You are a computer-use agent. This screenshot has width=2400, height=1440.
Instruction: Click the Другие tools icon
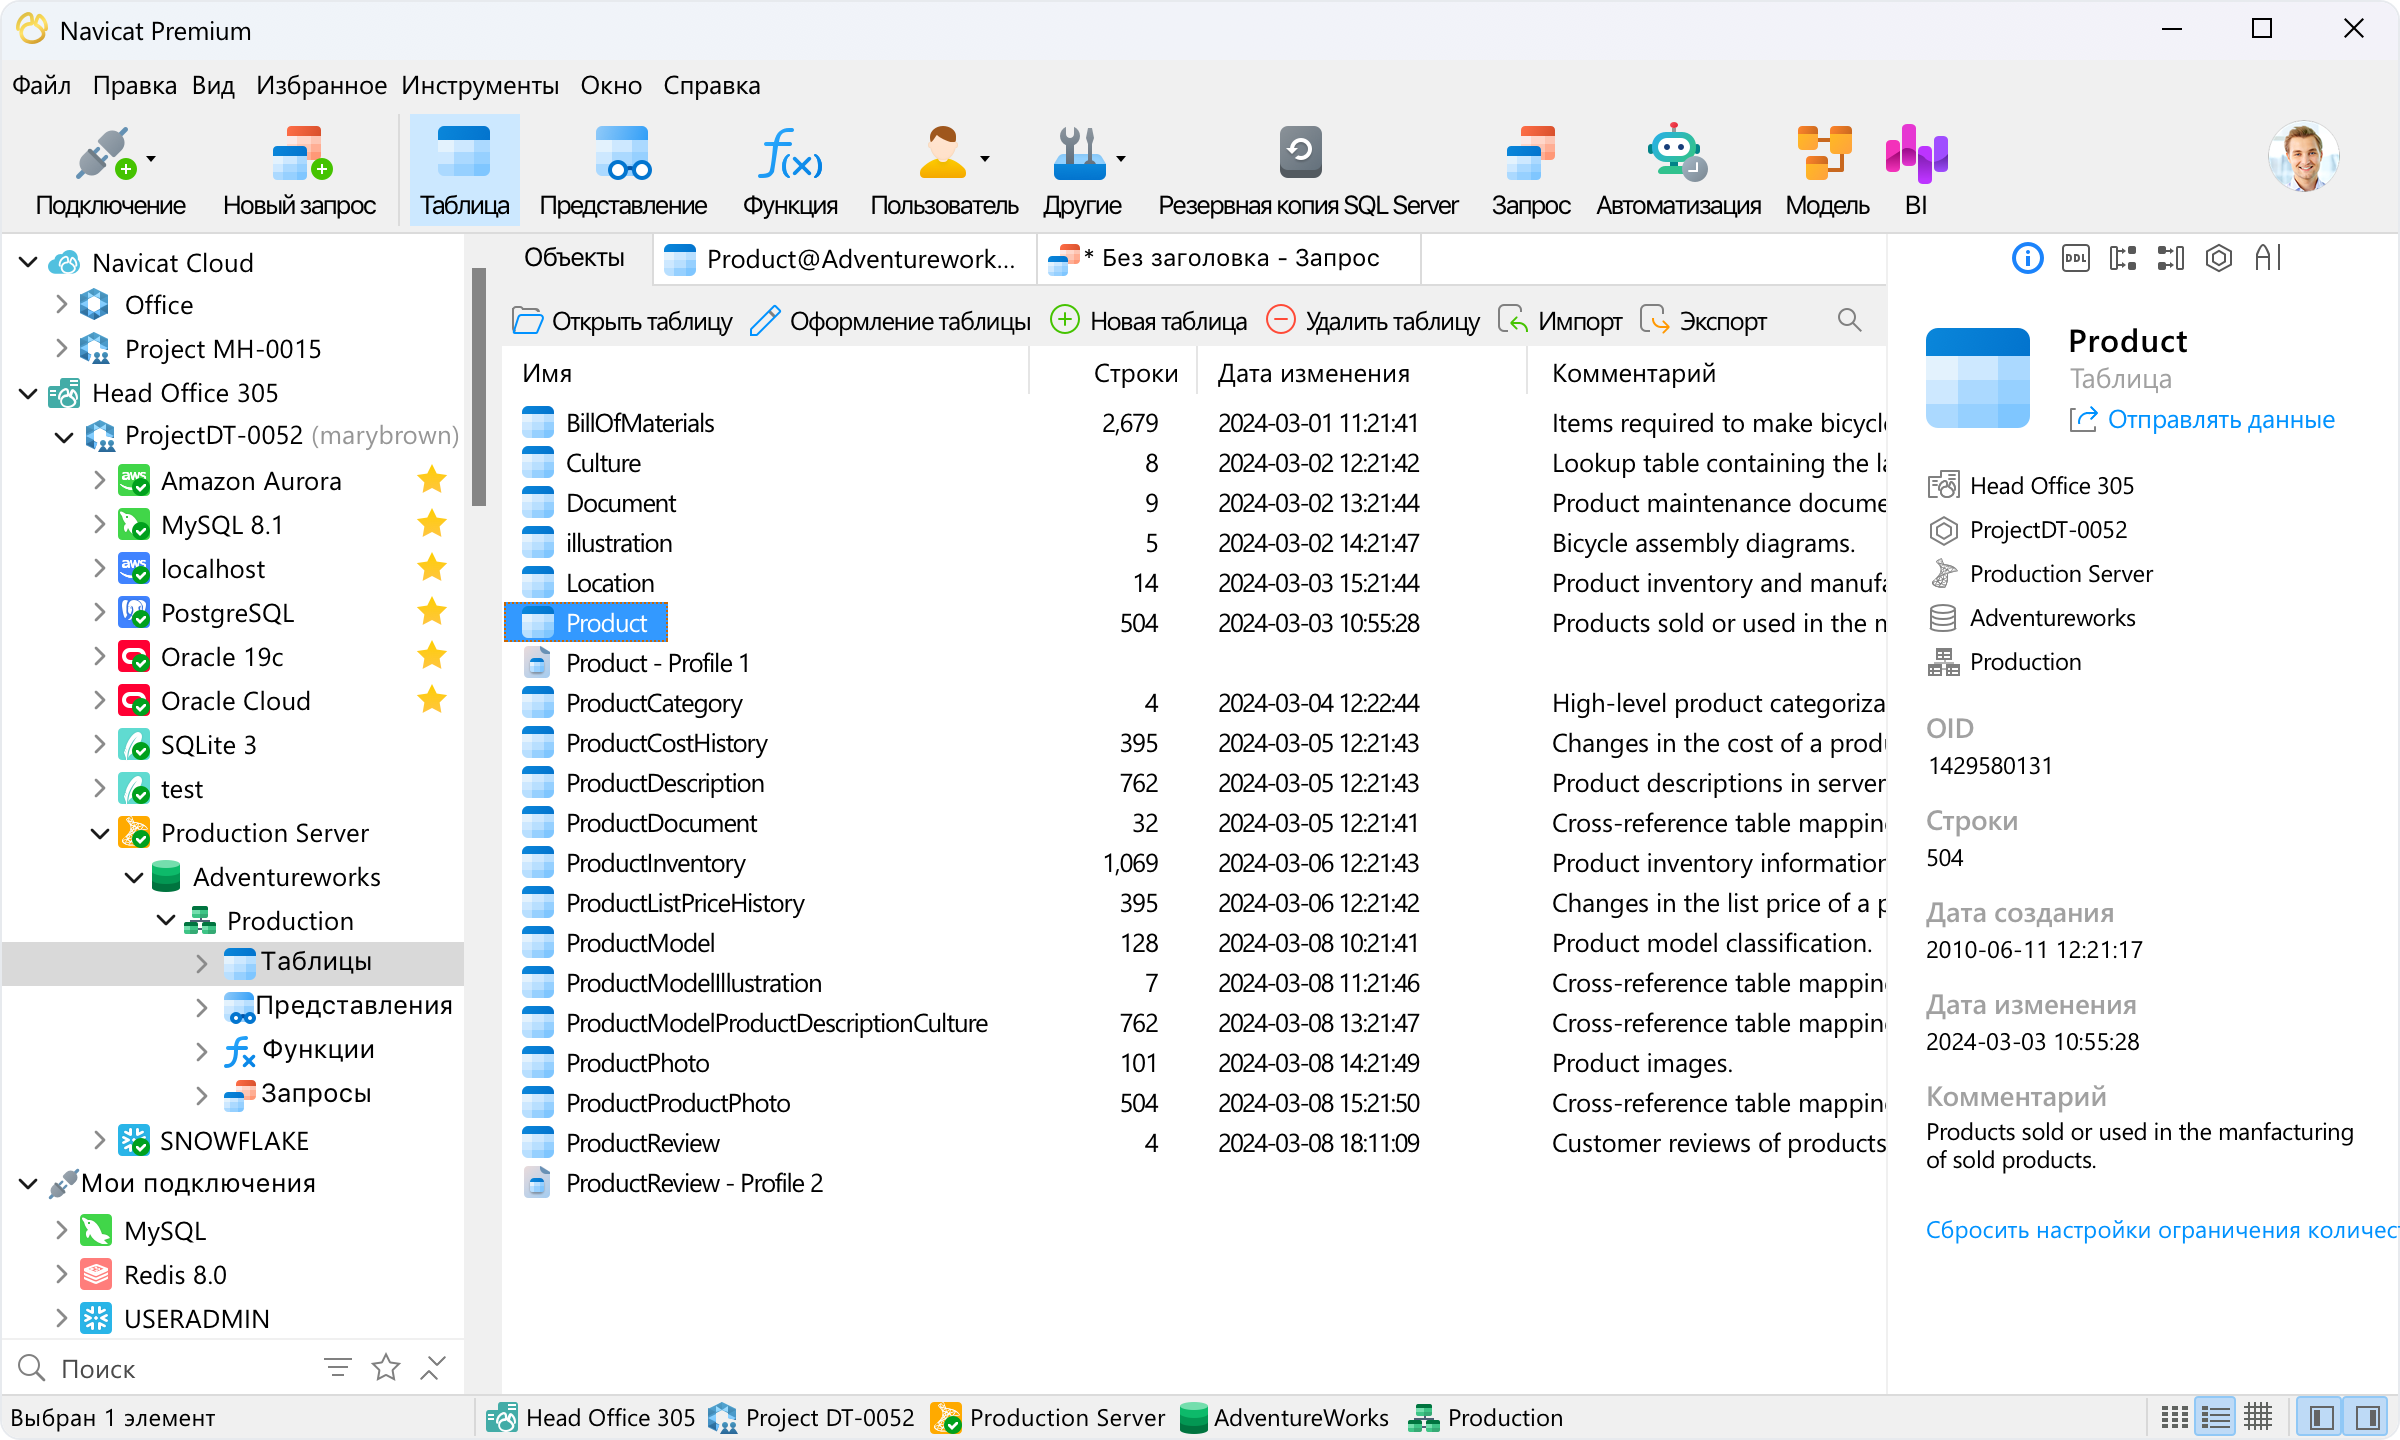pyautogui.click(x=1082, y=171)
